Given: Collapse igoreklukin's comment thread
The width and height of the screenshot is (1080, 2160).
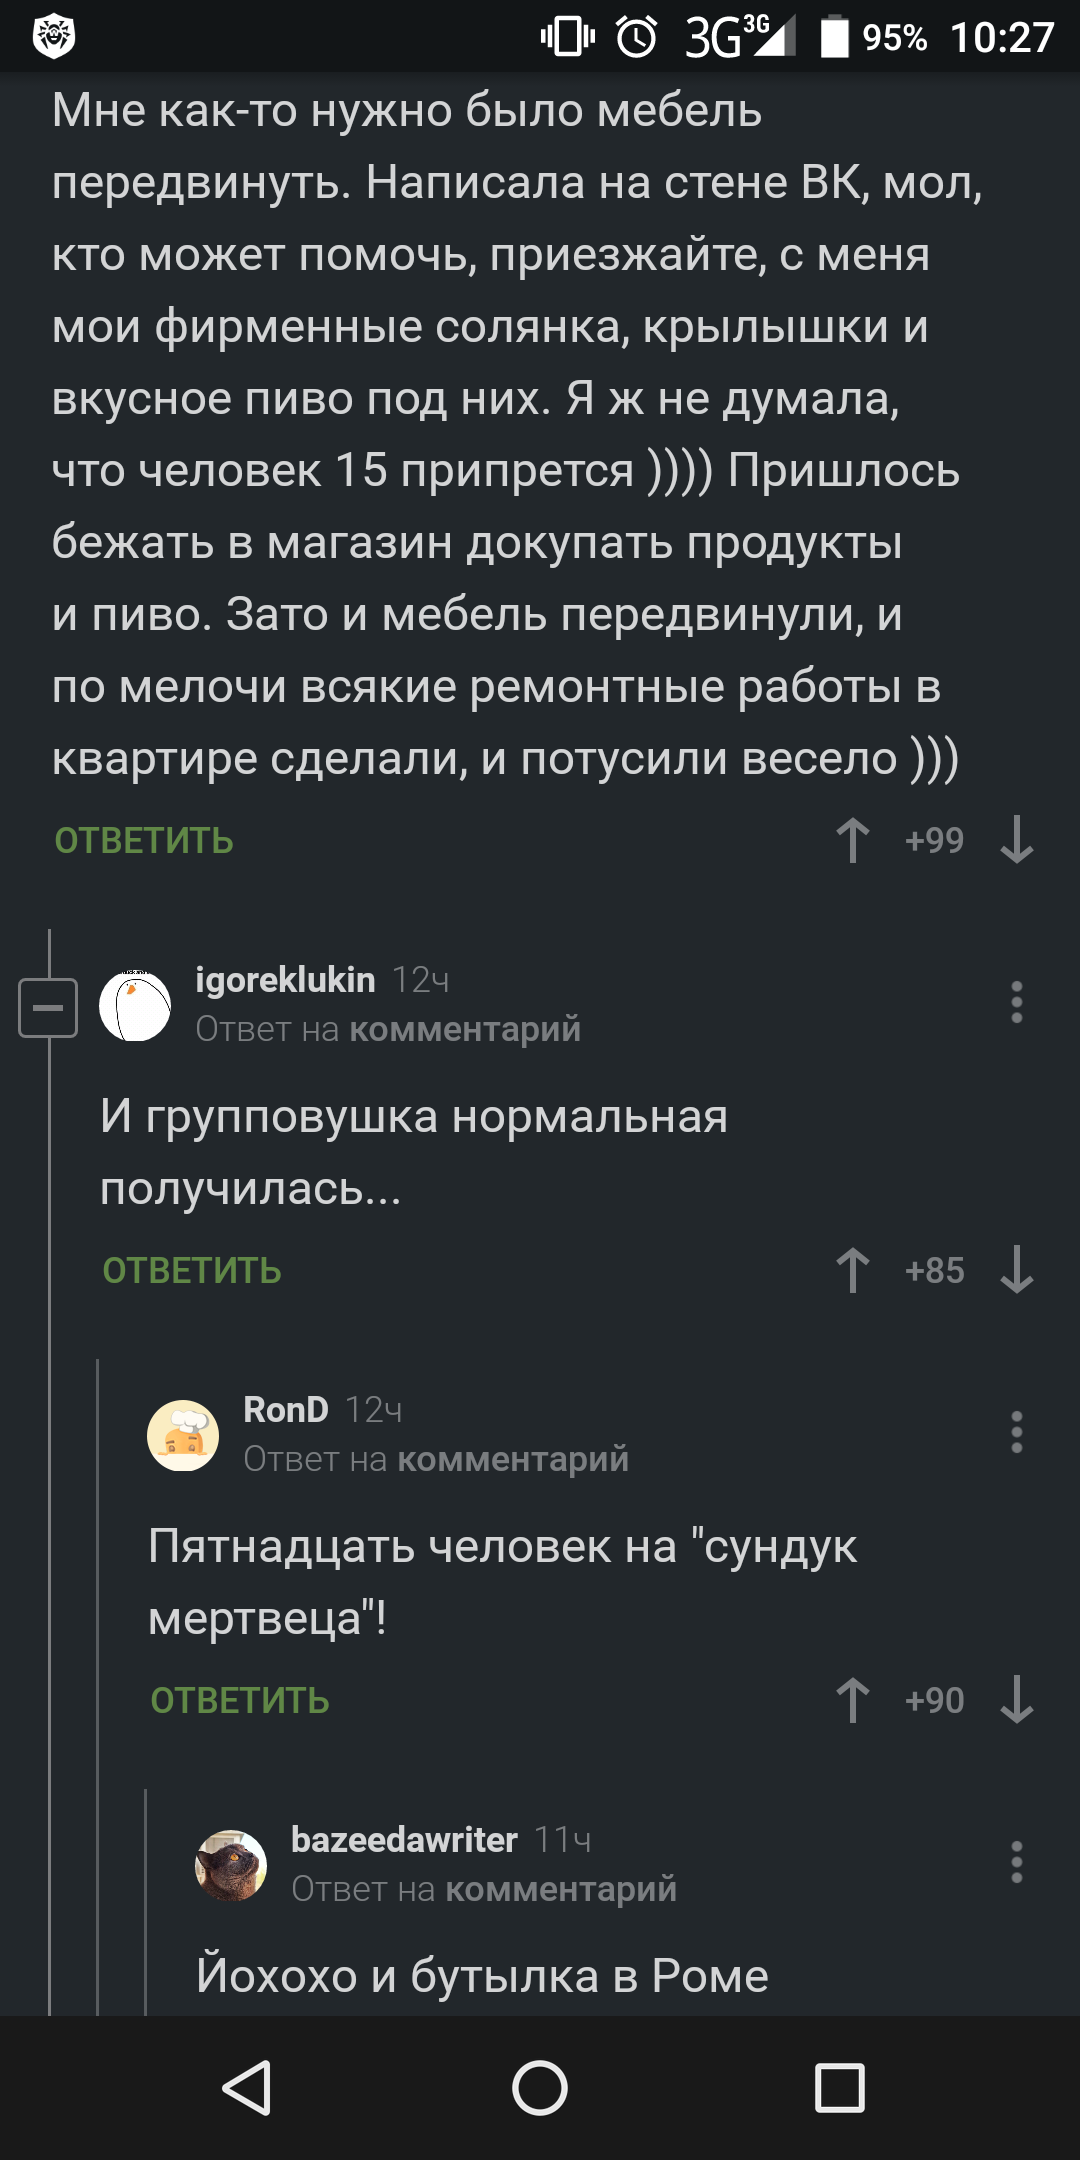Looking at the screenshot, I should click(48, 1007).
